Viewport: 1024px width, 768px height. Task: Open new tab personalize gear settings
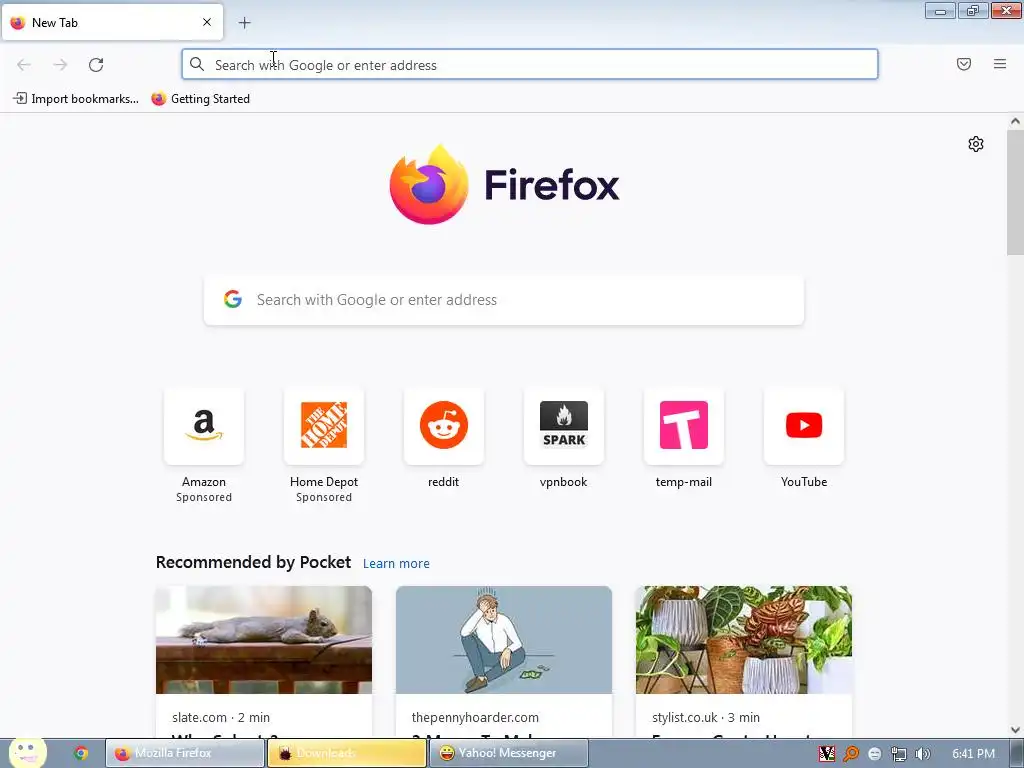pos(976,144)
